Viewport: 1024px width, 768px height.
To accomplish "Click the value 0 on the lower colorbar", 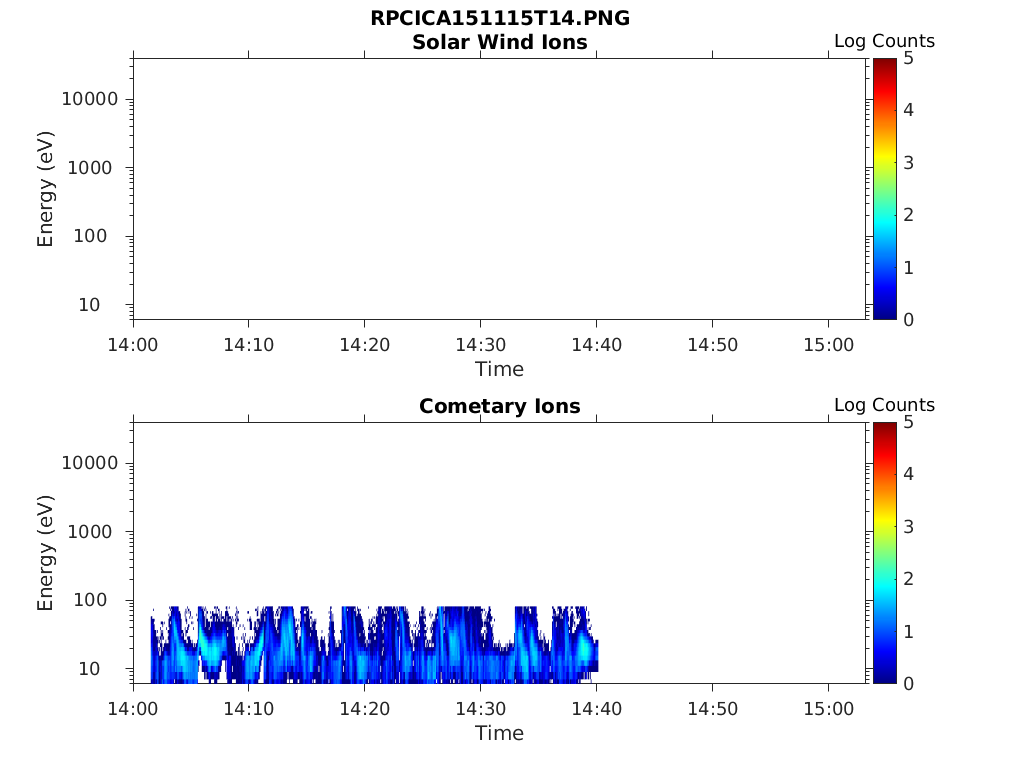I will pos(908,684).
